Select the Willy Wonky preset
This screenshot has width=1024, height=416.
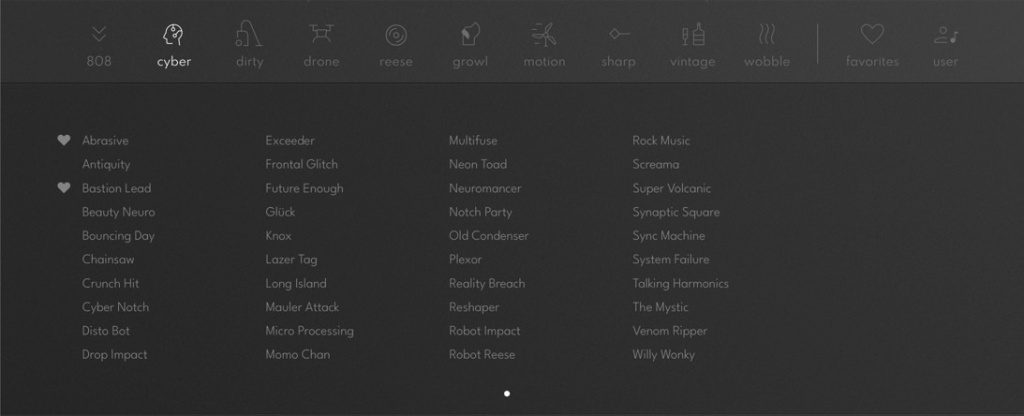click(664, 355)
